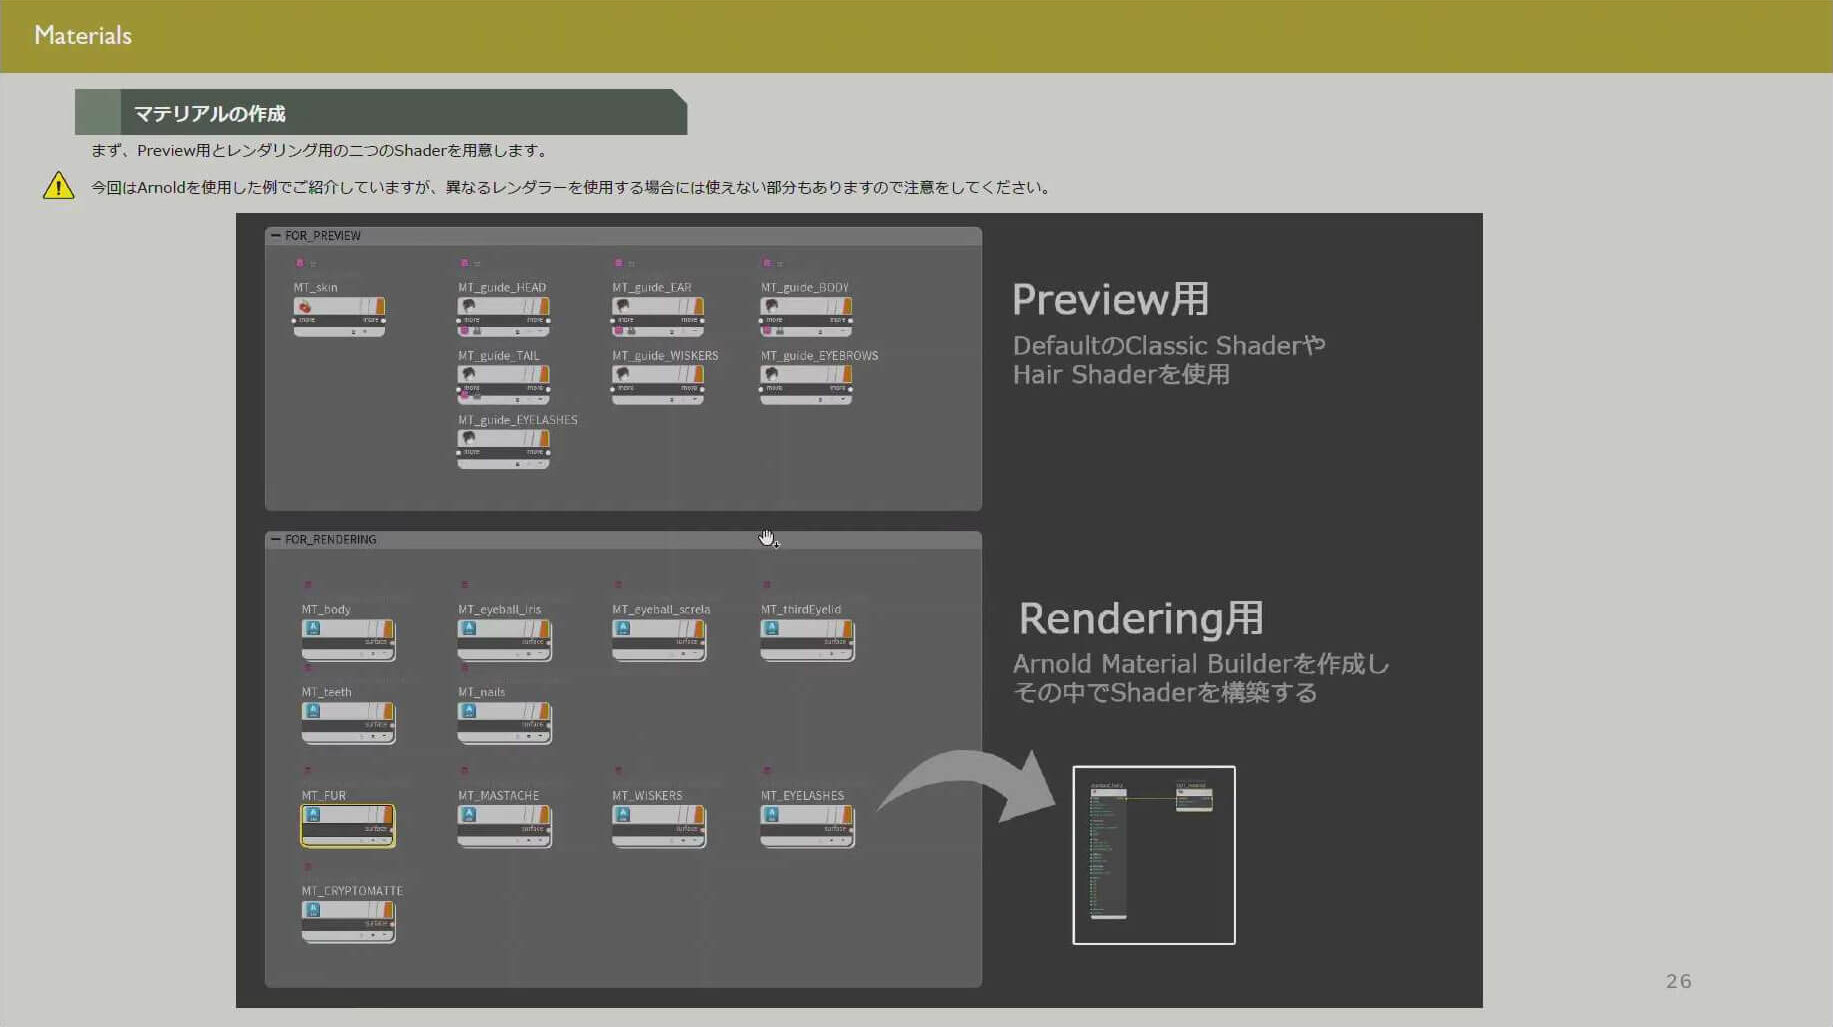Toggle the orange flag on MT_EYELASHES node

847,815
